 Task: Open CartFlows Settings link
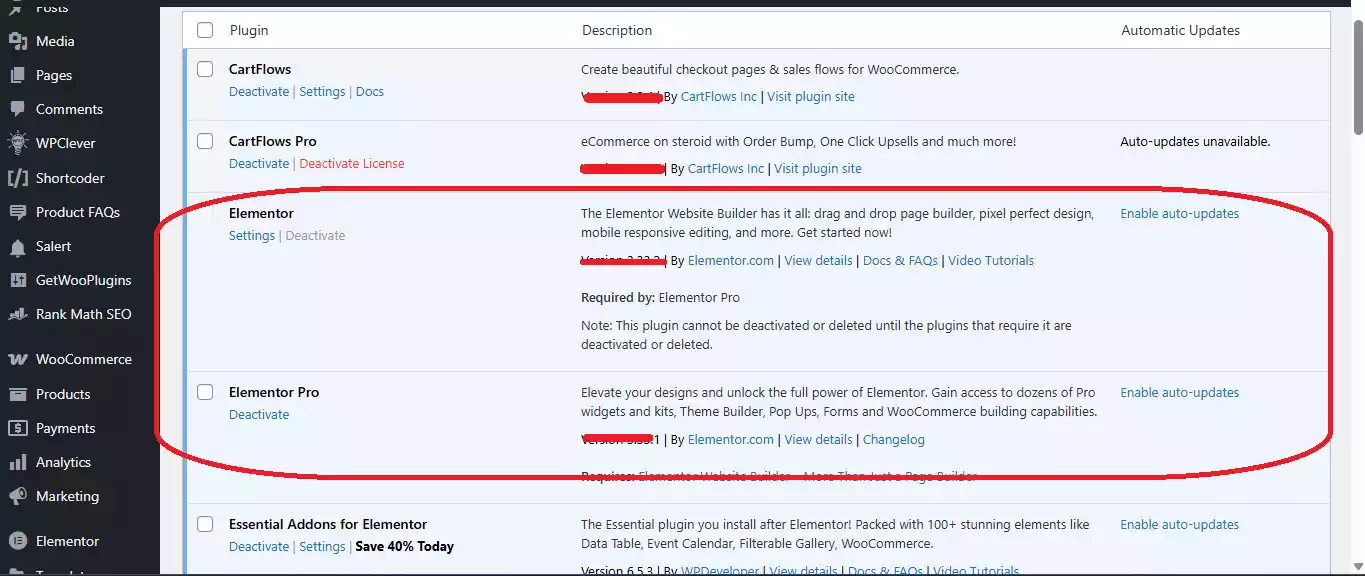coord(322,91)
